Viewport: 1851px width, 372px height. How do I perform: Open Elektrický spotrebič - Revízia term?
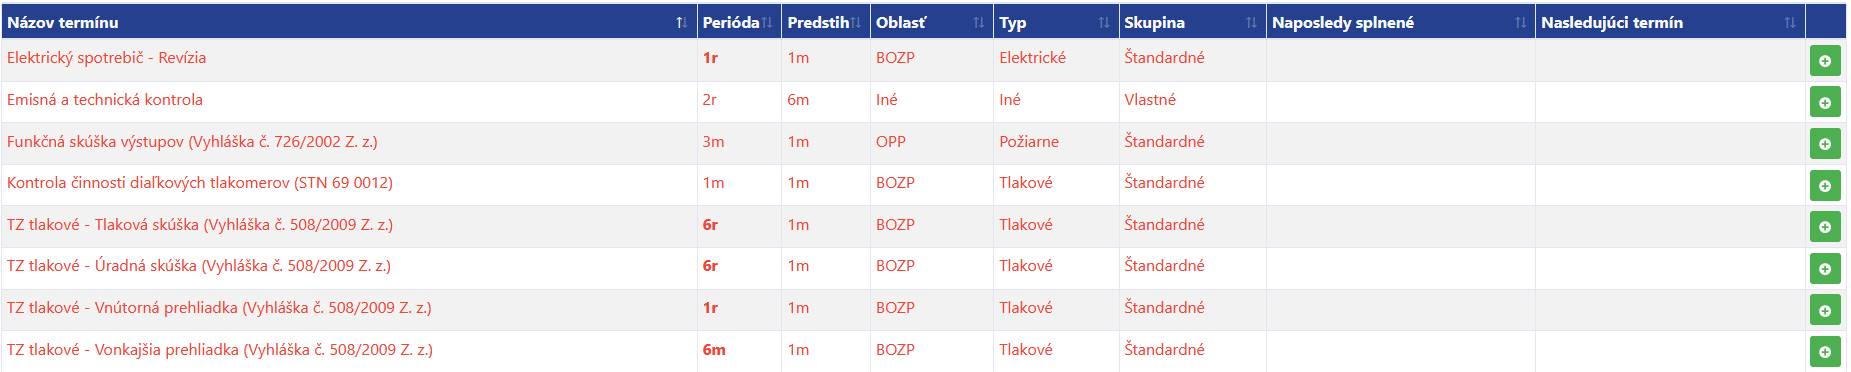point(106,58)
